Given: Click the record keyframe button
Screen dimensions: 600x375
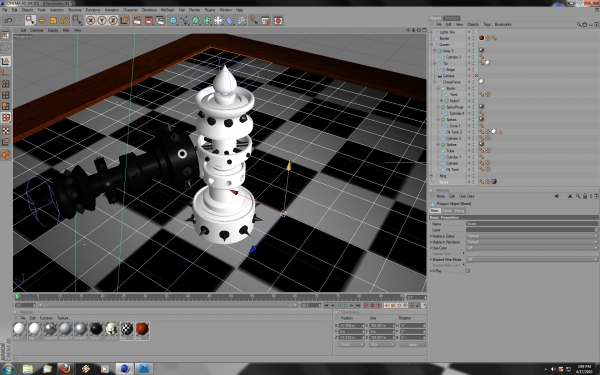Looking at the screenshot, I should [x=365, y=305].
